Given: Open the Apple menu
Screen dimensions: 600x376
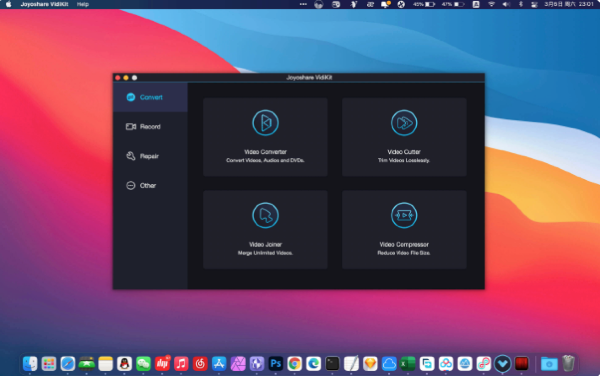Looking at the screenshot, I should tap(8, 4).
